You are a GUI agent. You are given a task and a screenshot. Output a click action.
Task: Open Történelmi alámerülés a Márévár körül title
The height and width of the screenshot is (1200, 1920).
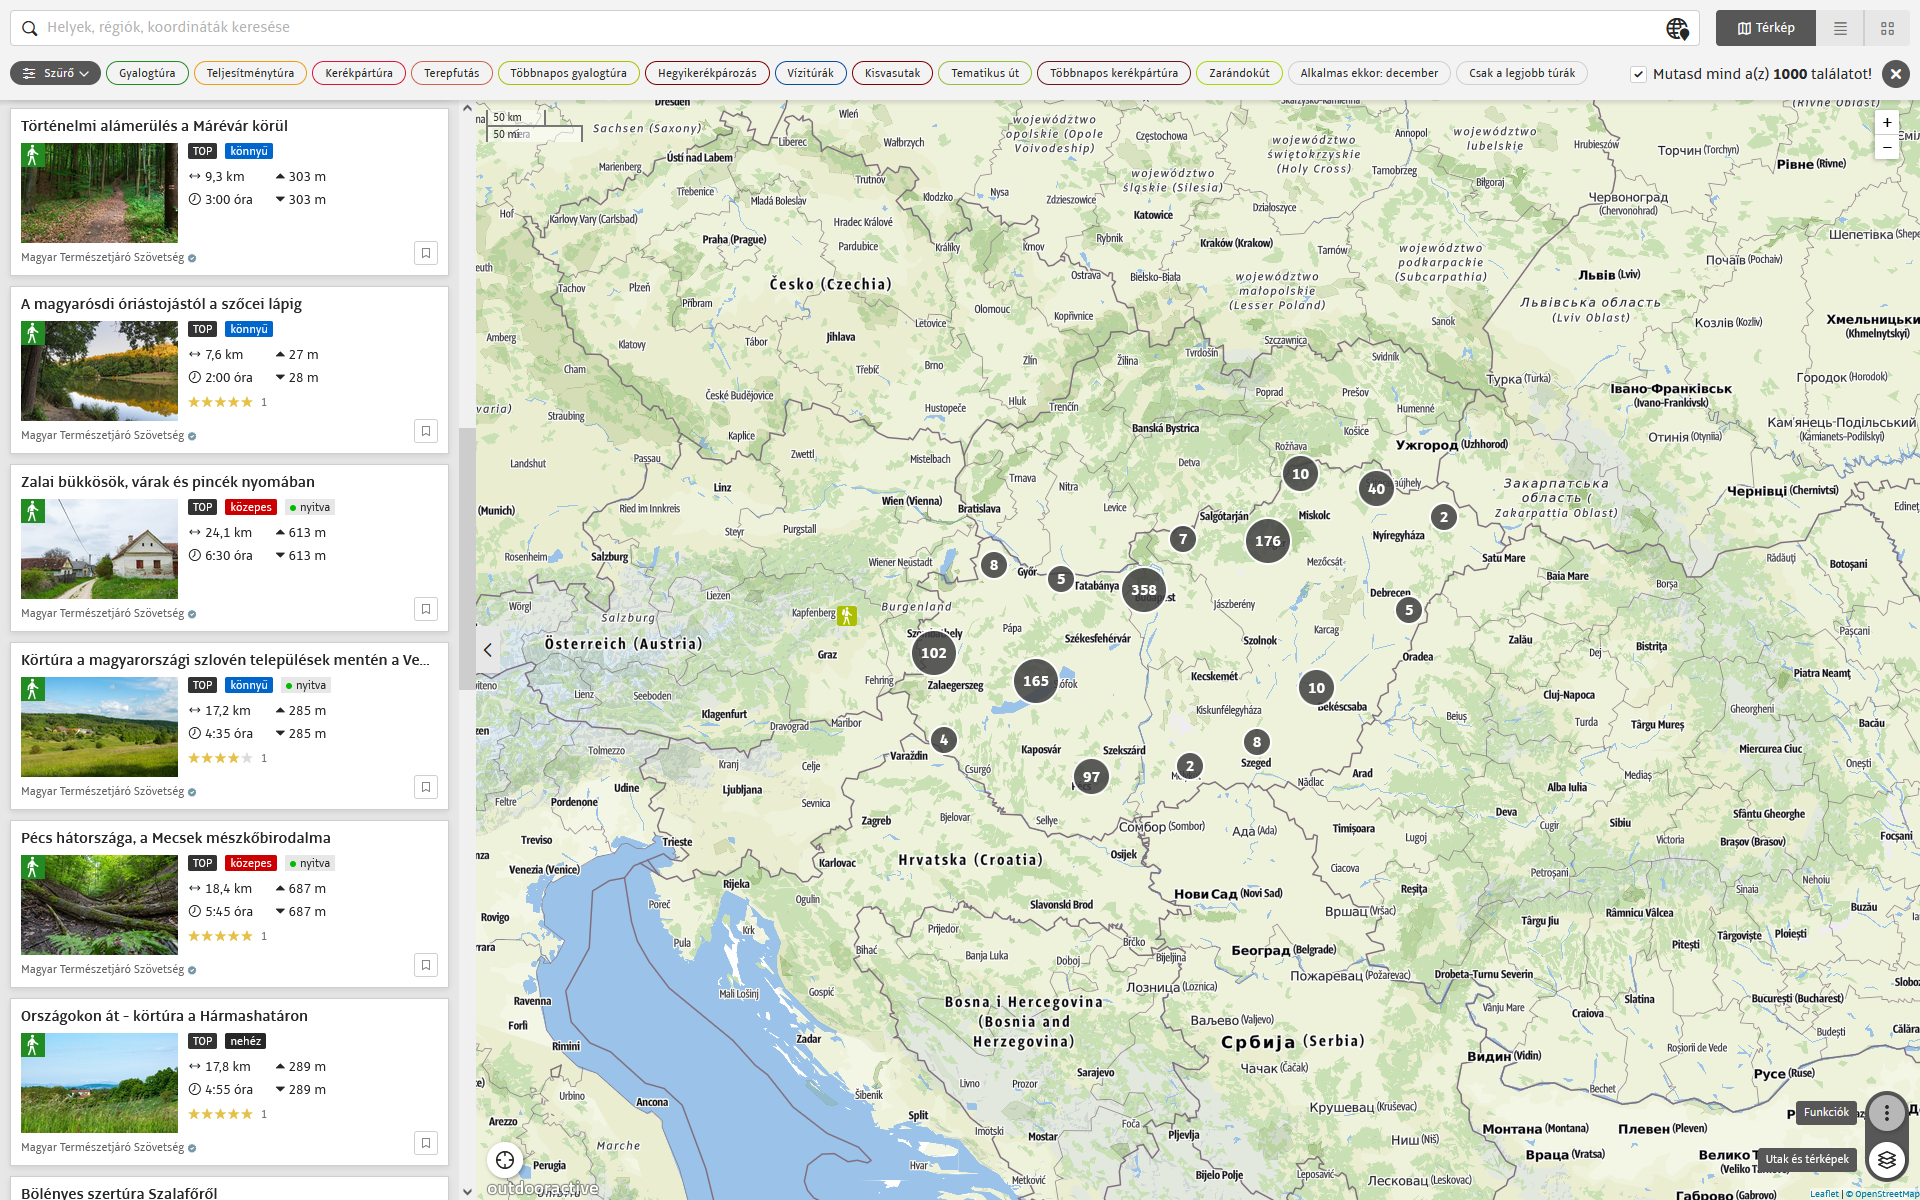pyautogui.click(x=154, y=126)
